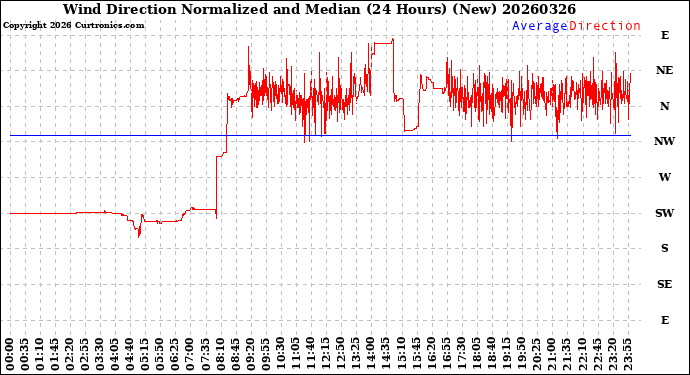Click the 09:55 time label
Image resolution: width=690 pixels, height=375 pixels.
coord(265,355)
